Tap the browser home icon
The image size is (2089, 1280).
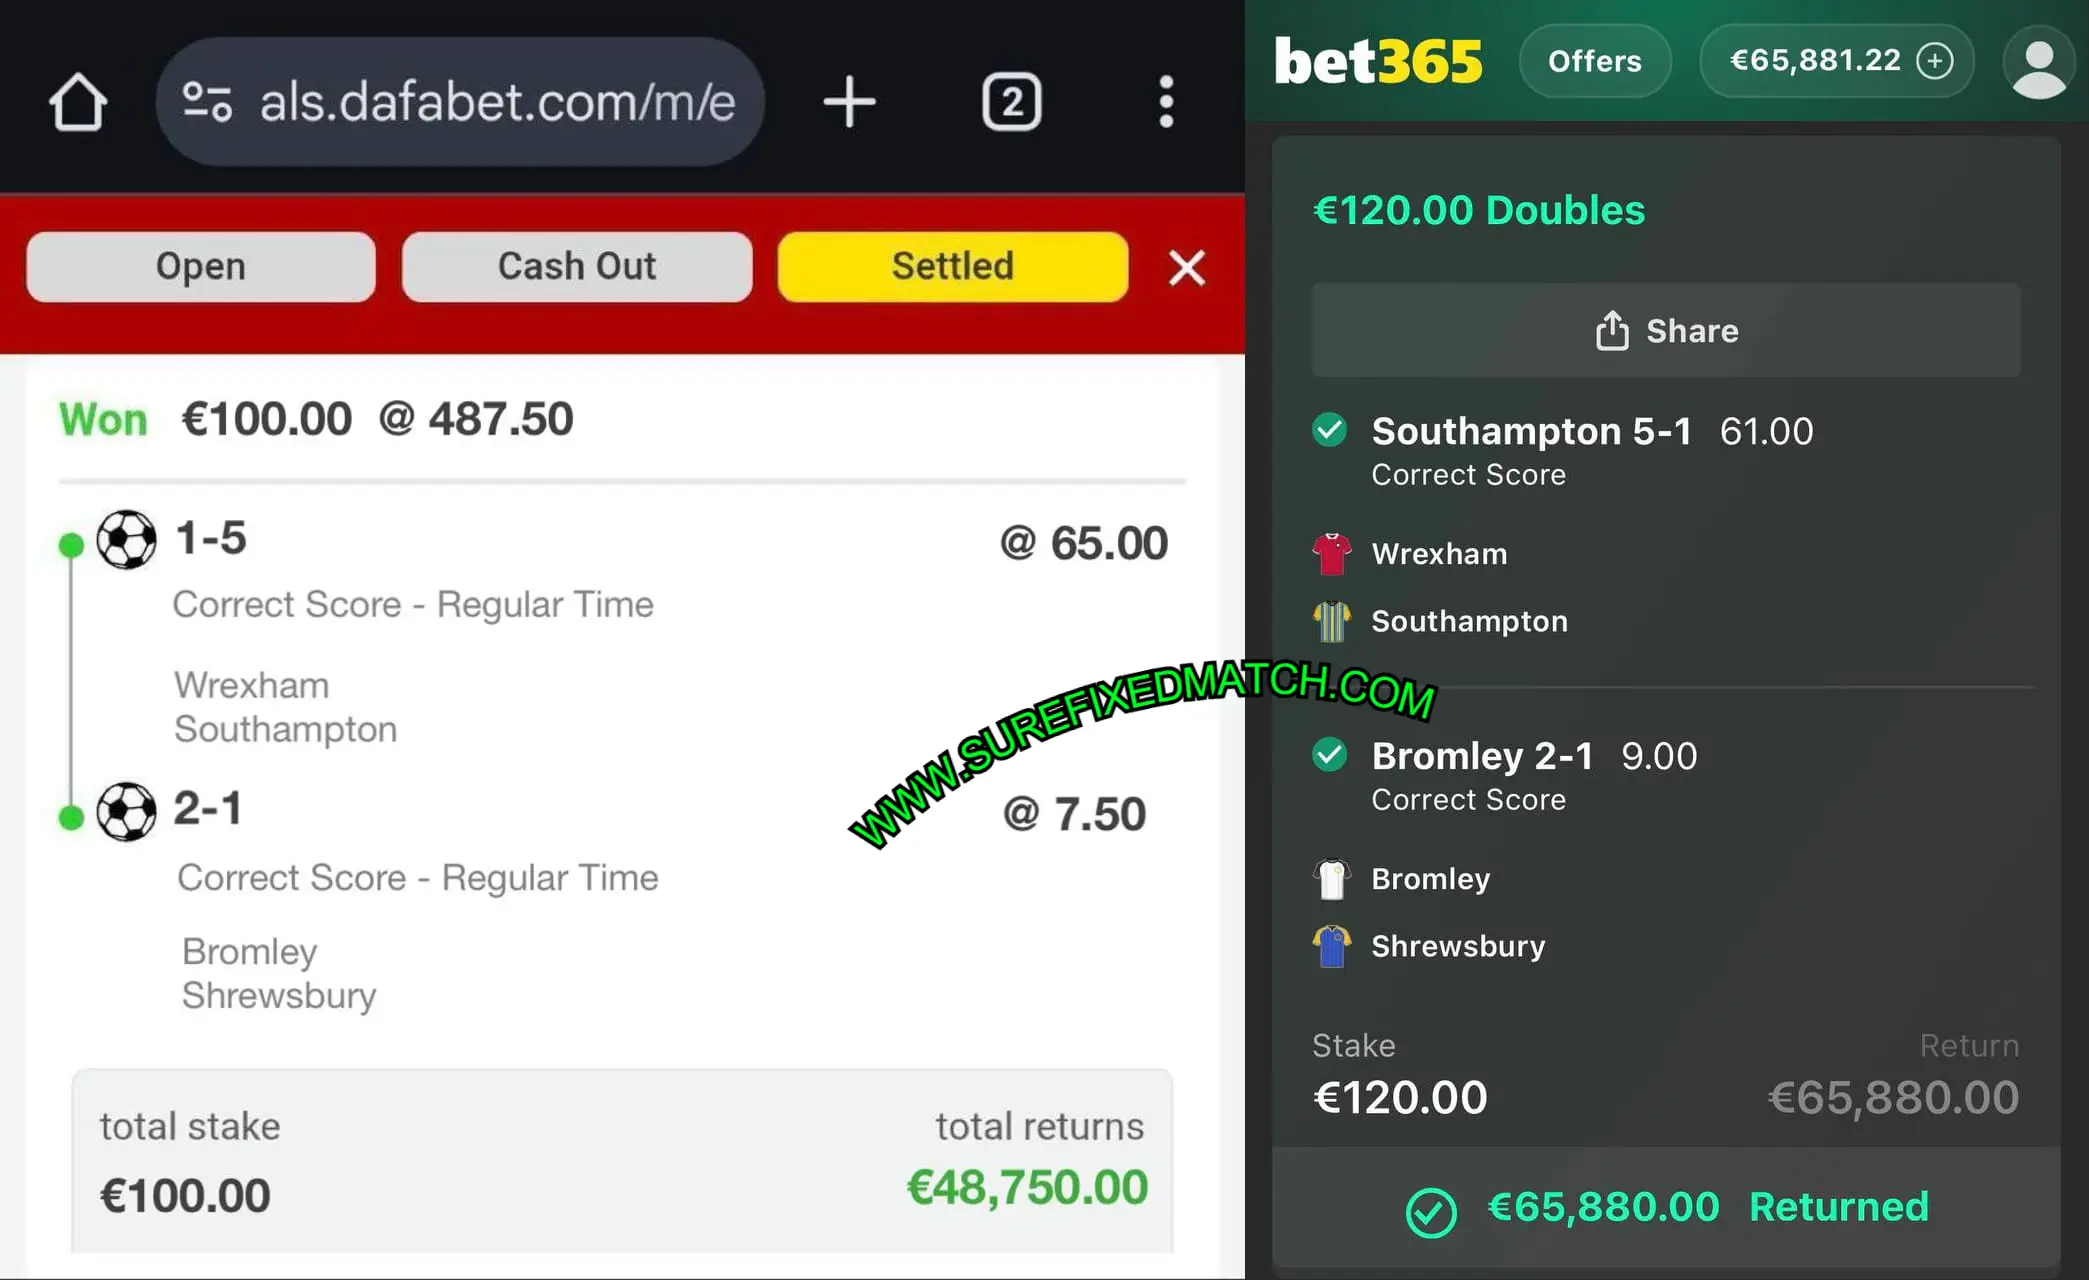point(78,102)
